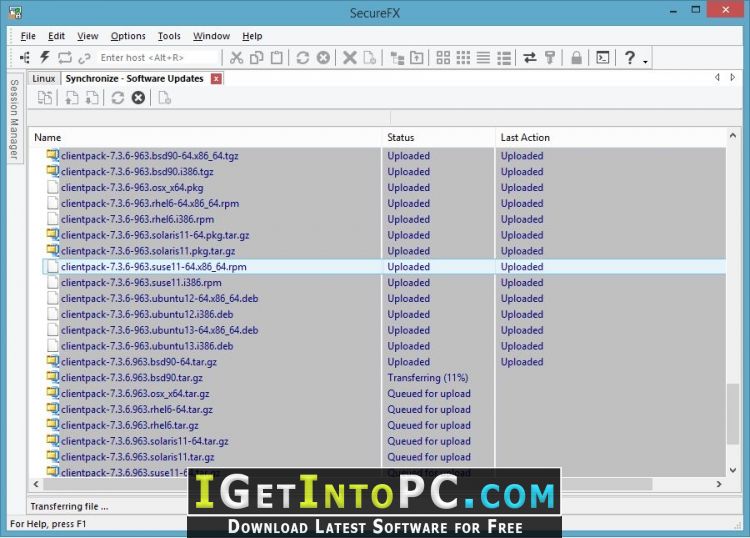
Task: Click the horizontal scrollbar right arrow
Action: click(719, 484)
